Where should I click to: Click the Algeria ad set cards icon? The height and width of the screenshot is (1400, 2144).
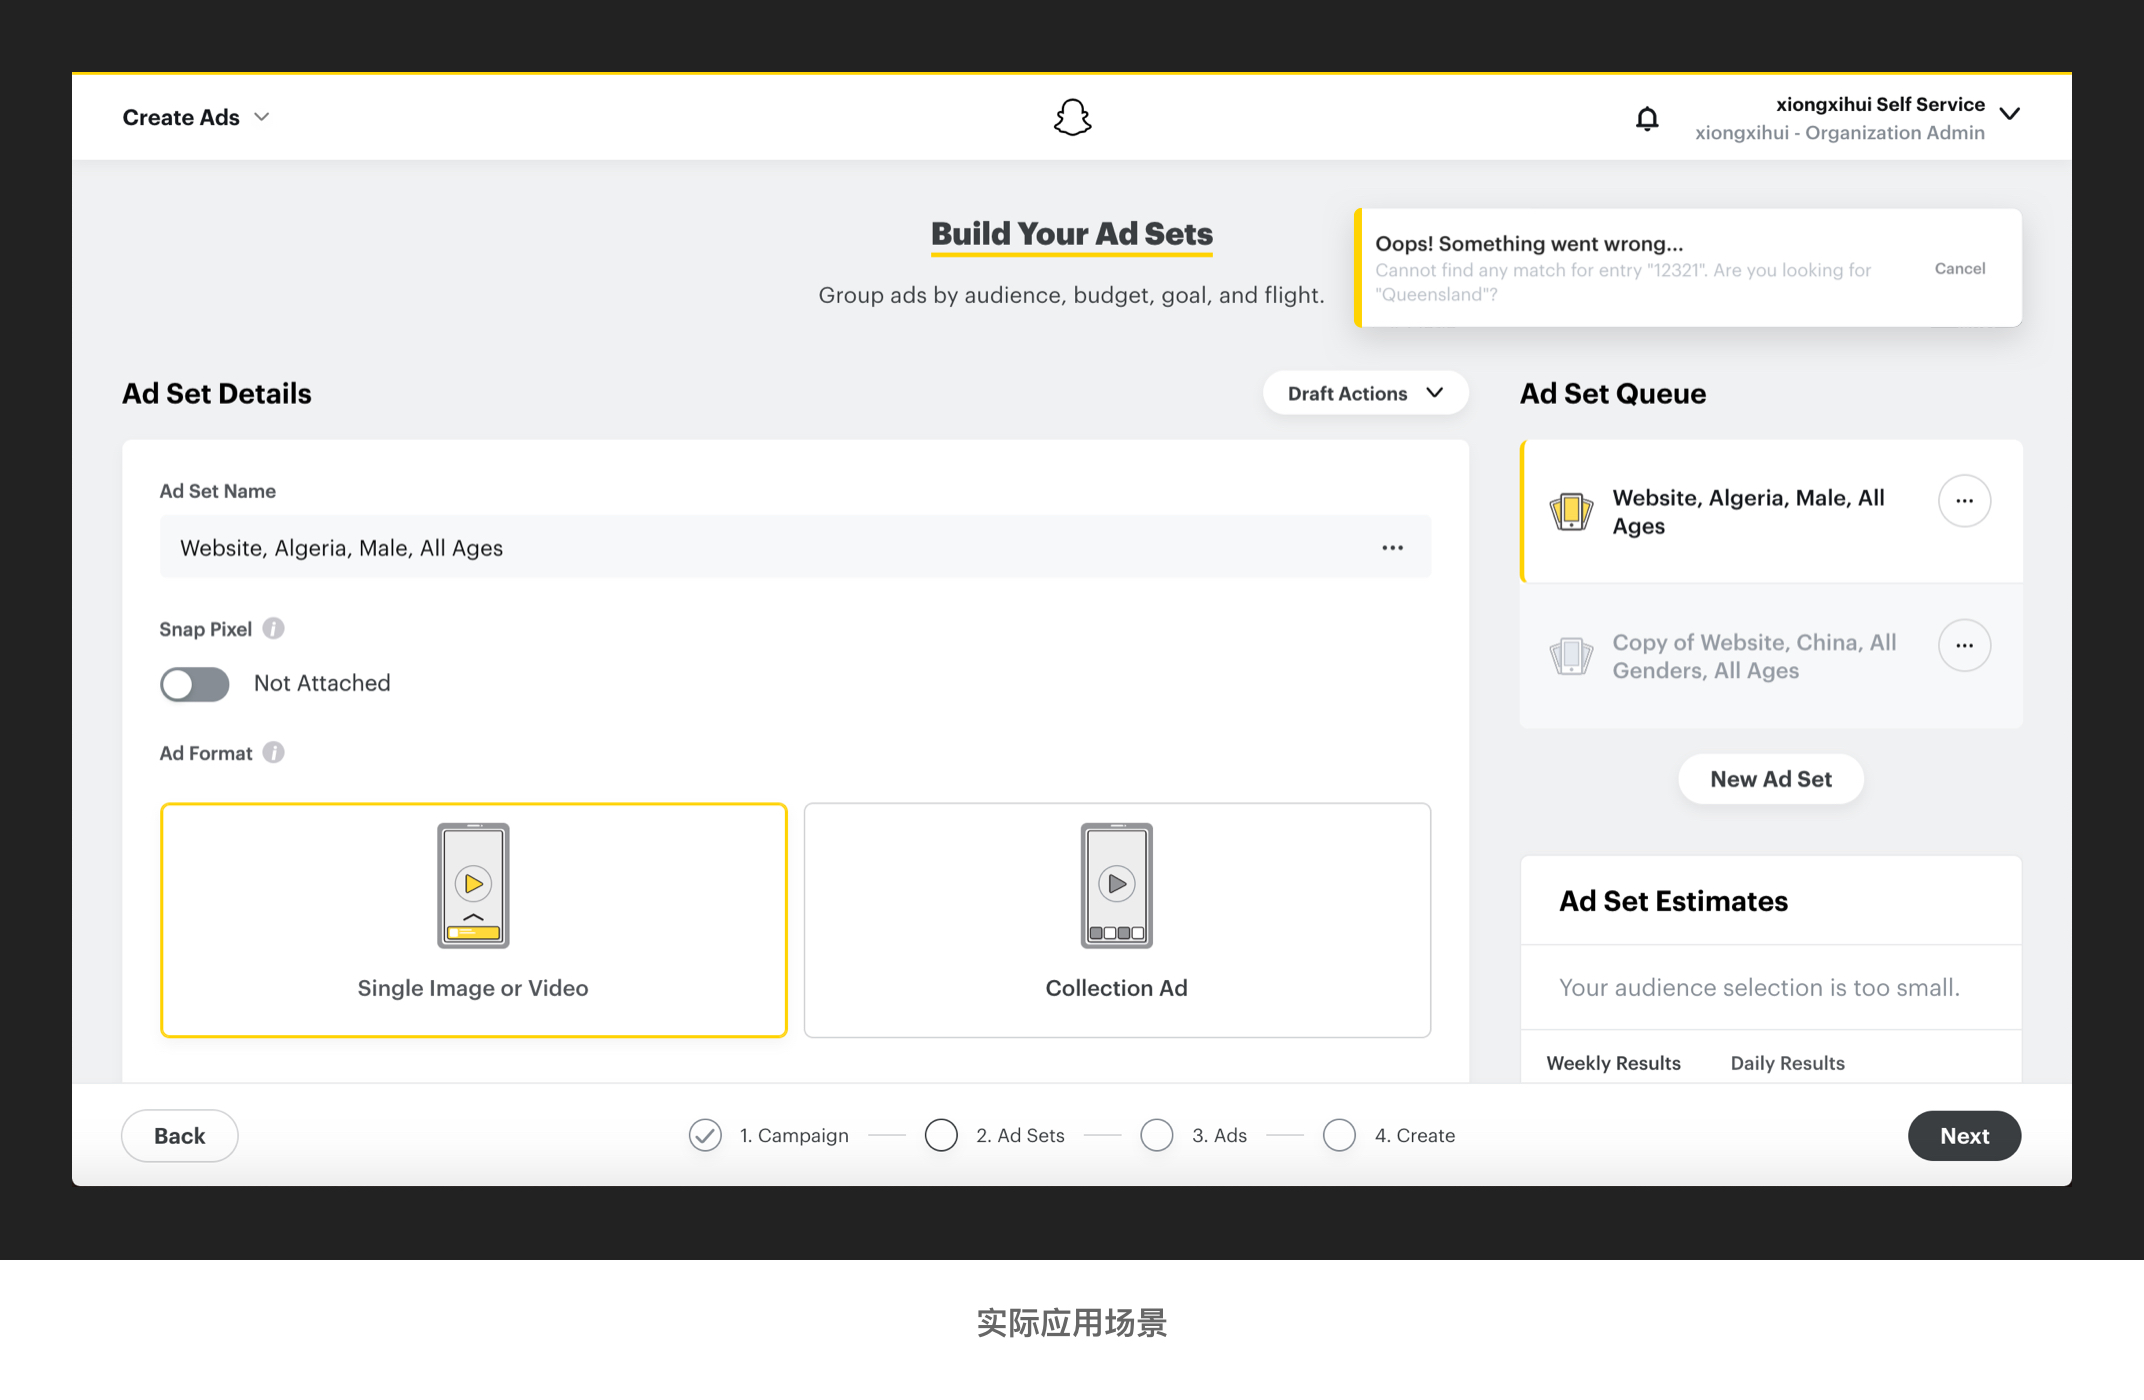tap(1570, 511)
